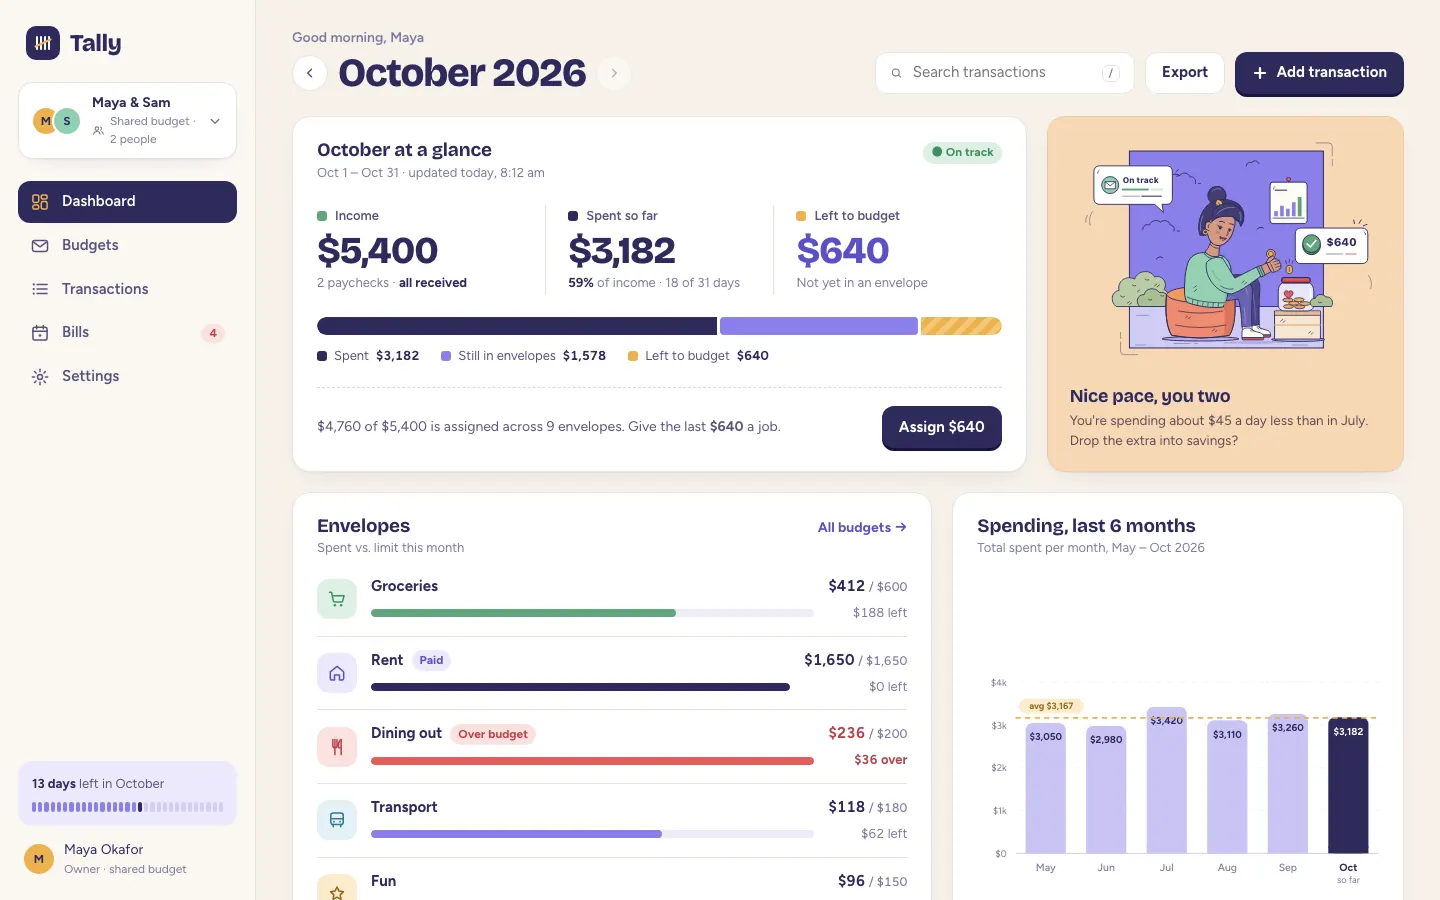Go to next month
The width and height of the screenshot is (1440, 900).
click(x=614, y=73)
